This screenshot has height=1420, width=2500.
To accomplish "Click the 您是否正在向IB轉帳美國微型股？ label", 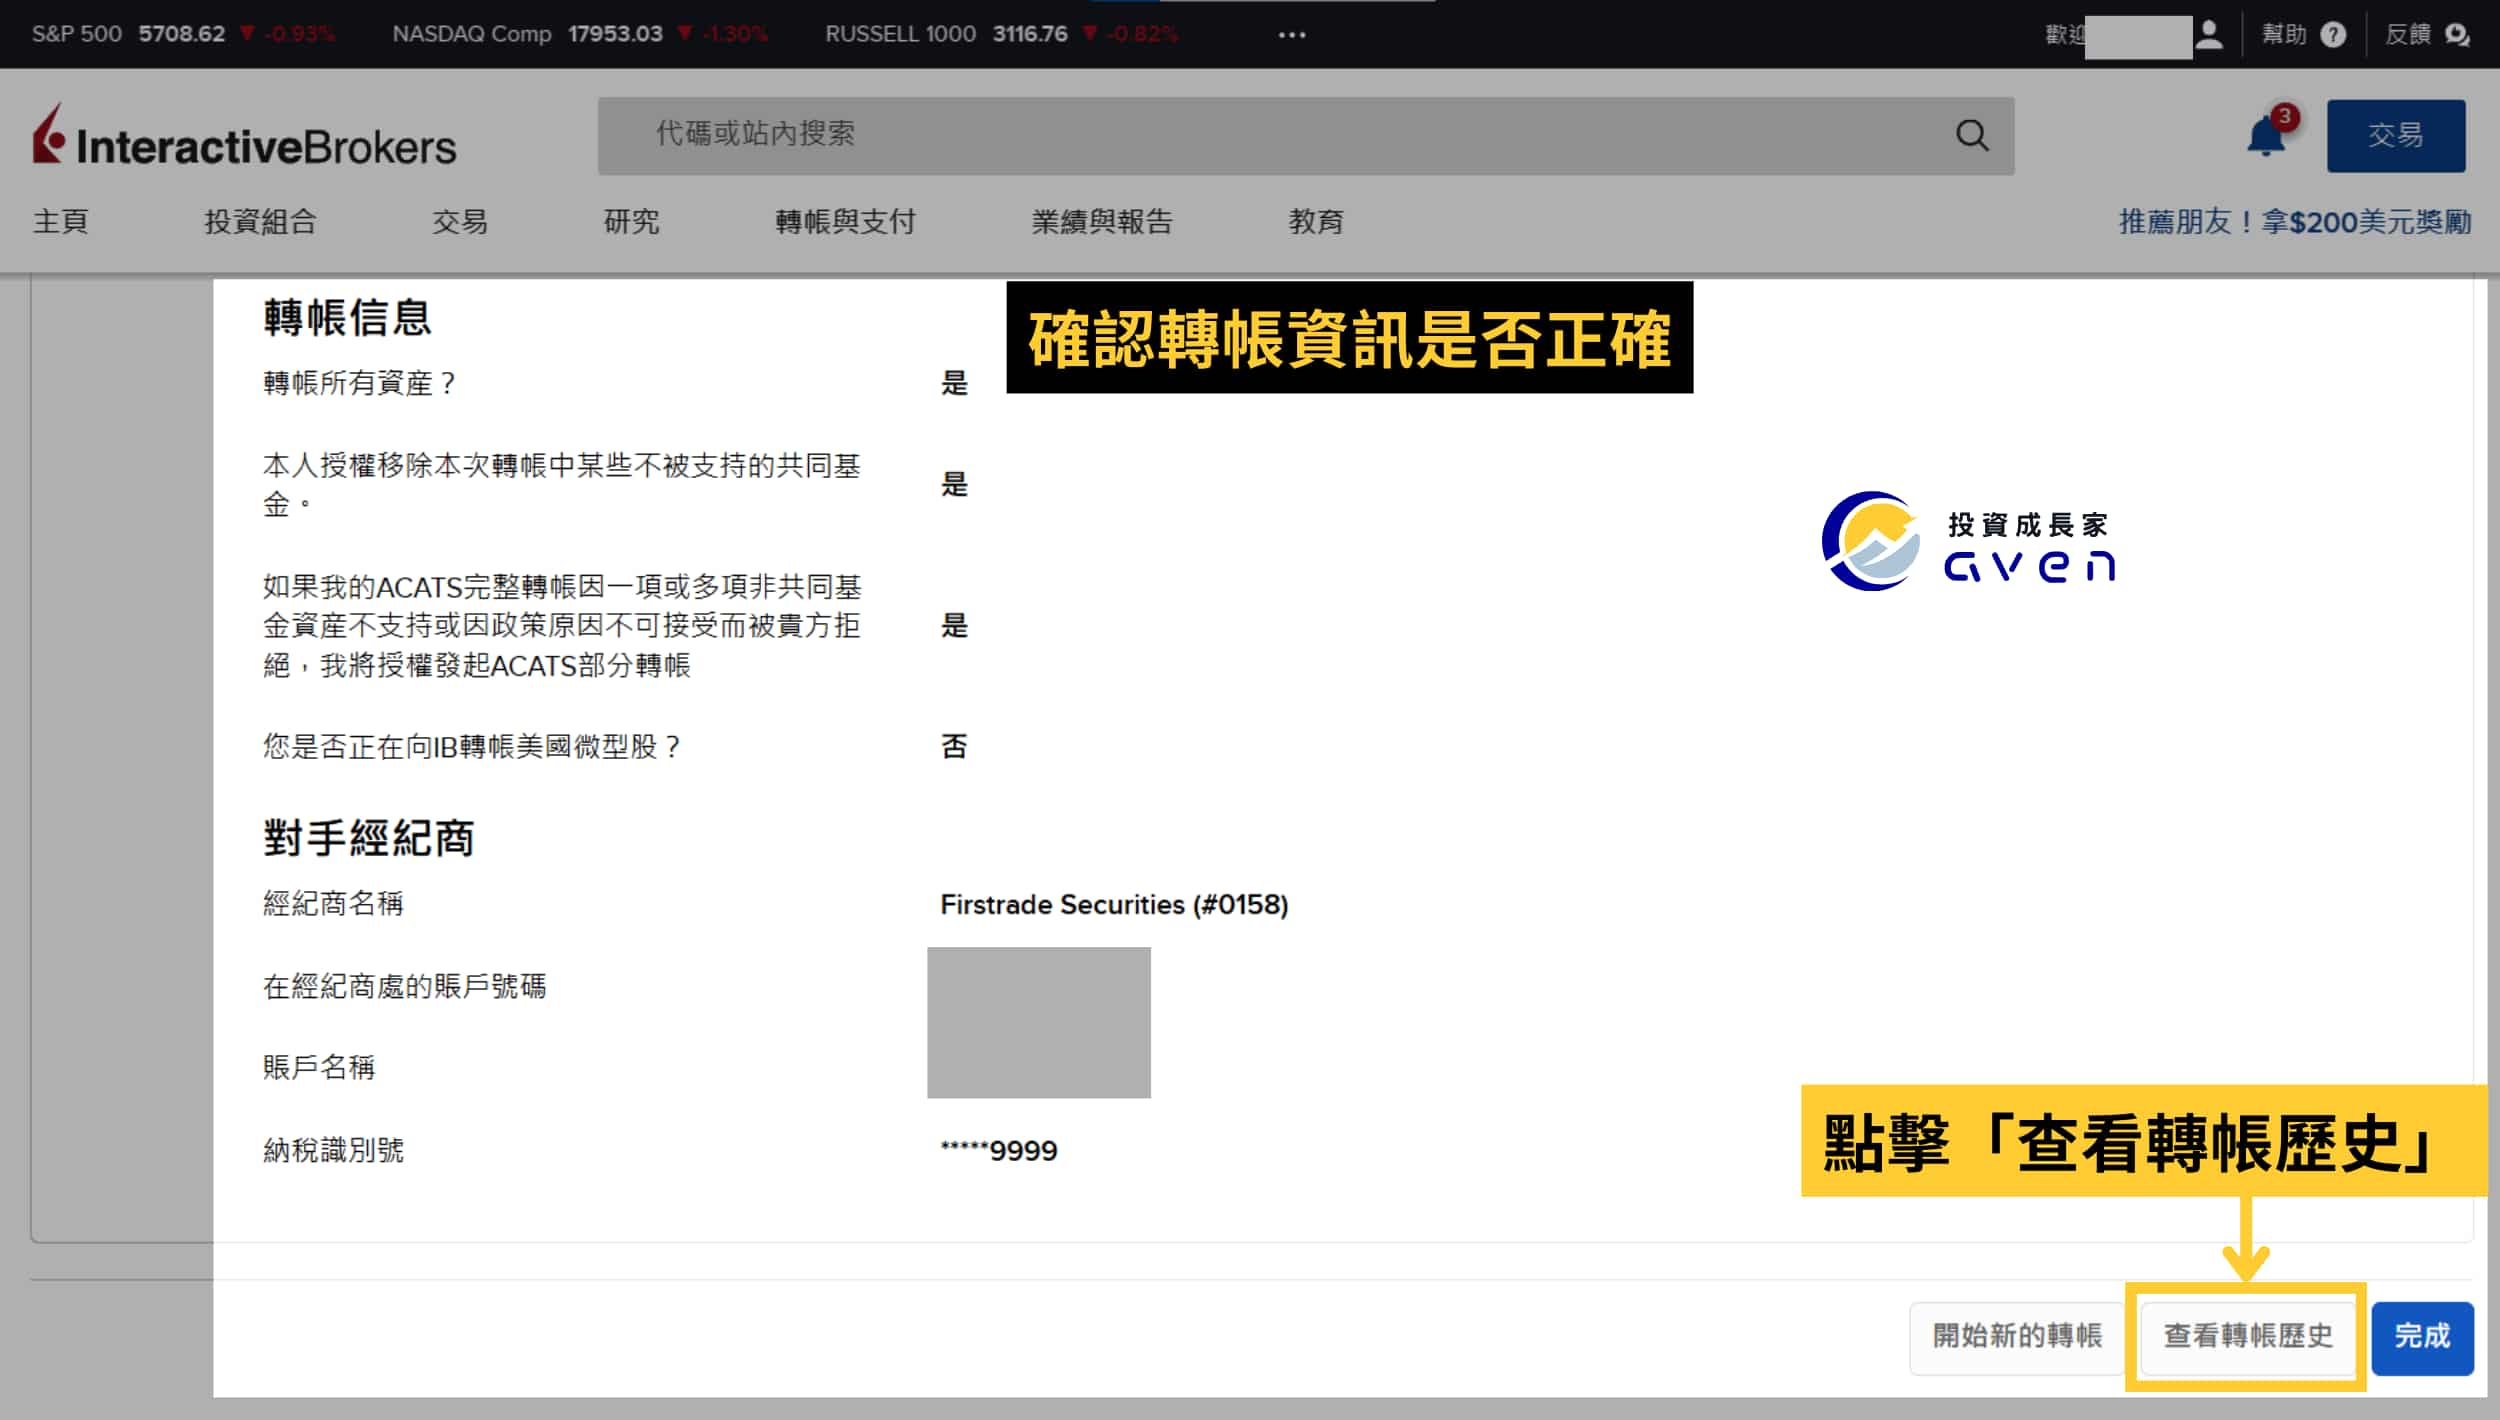I will pos(472,746).
